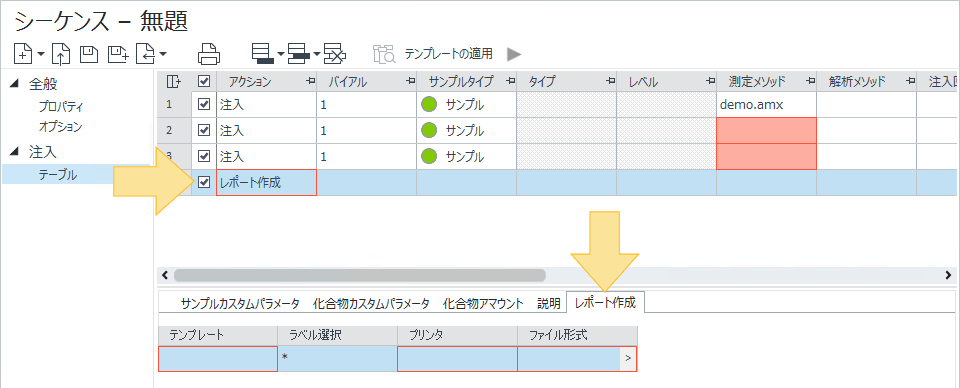Click the delete row icon
The height and width of the screenshot is (388, 960).
(336, 54)
